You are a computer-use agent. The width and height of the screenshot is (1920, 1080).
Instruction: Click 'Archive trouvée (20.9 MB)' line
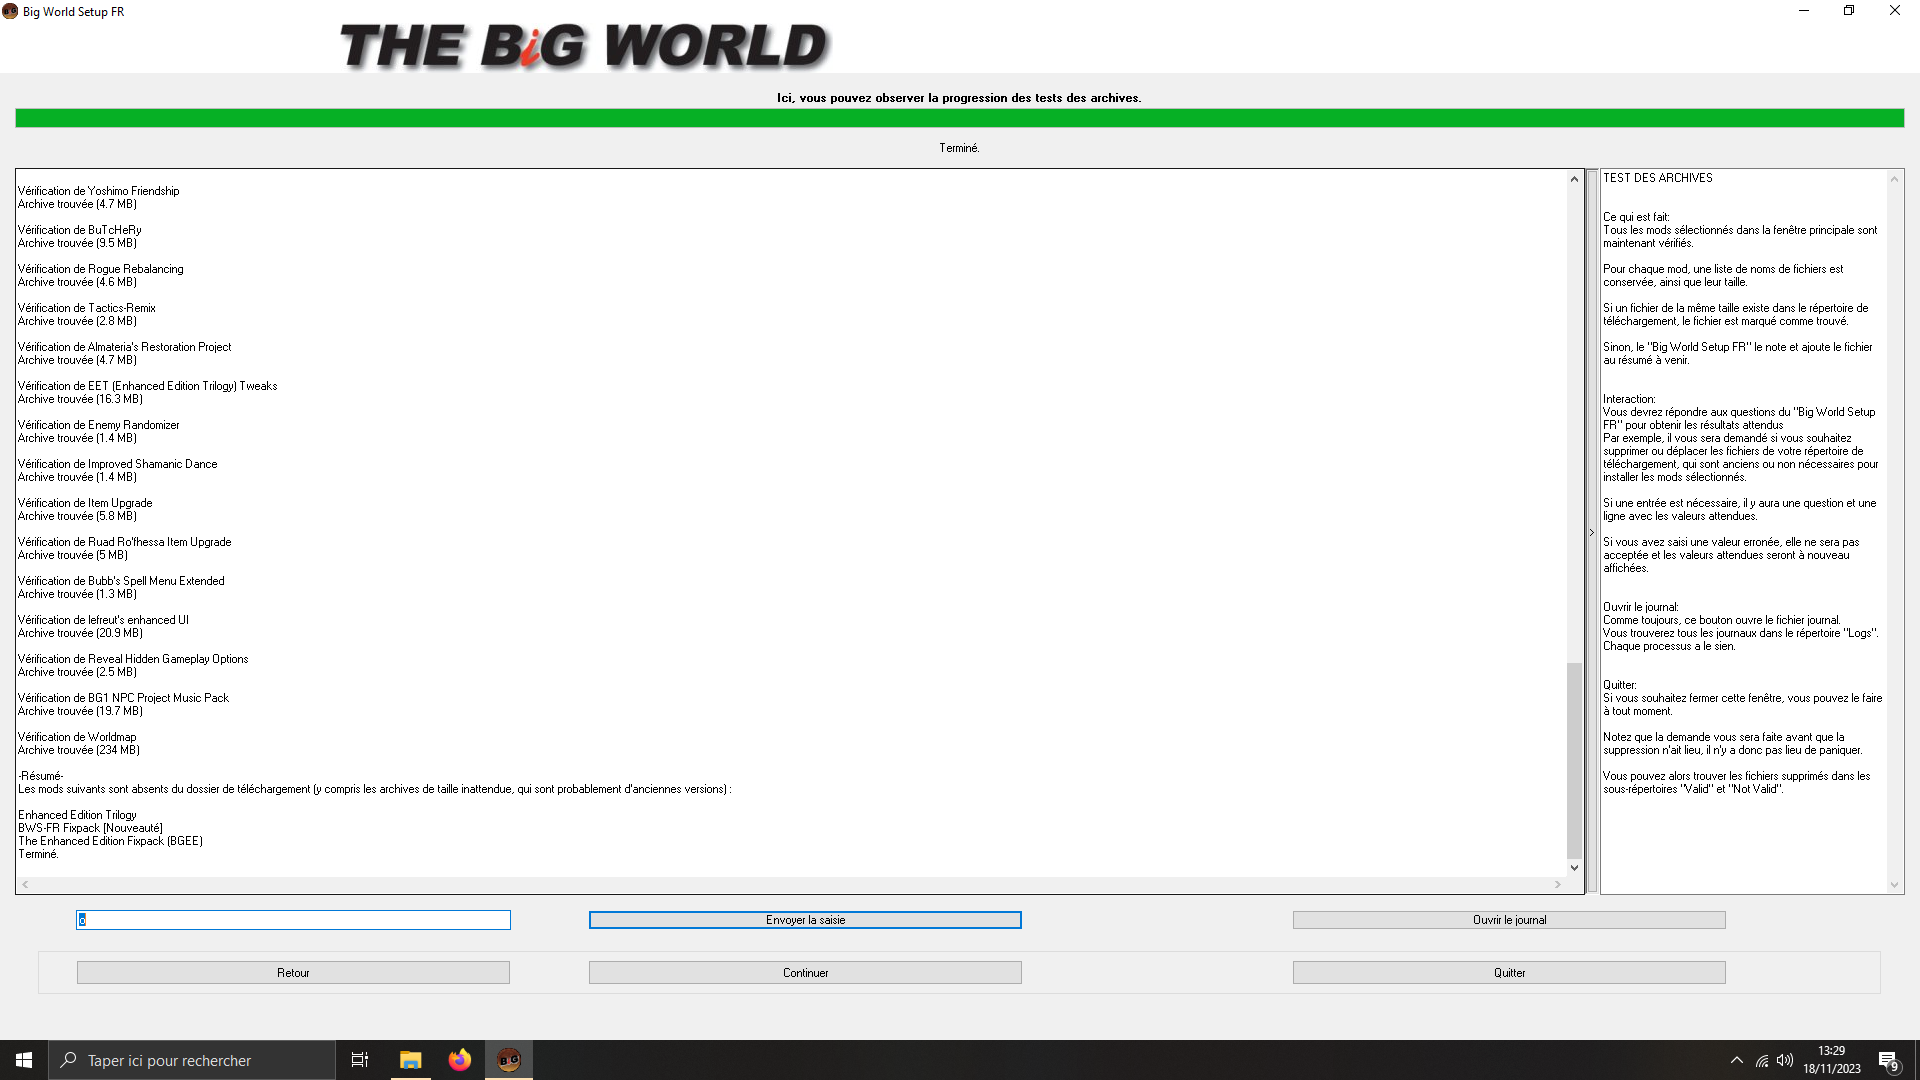[x=80, y=633]
